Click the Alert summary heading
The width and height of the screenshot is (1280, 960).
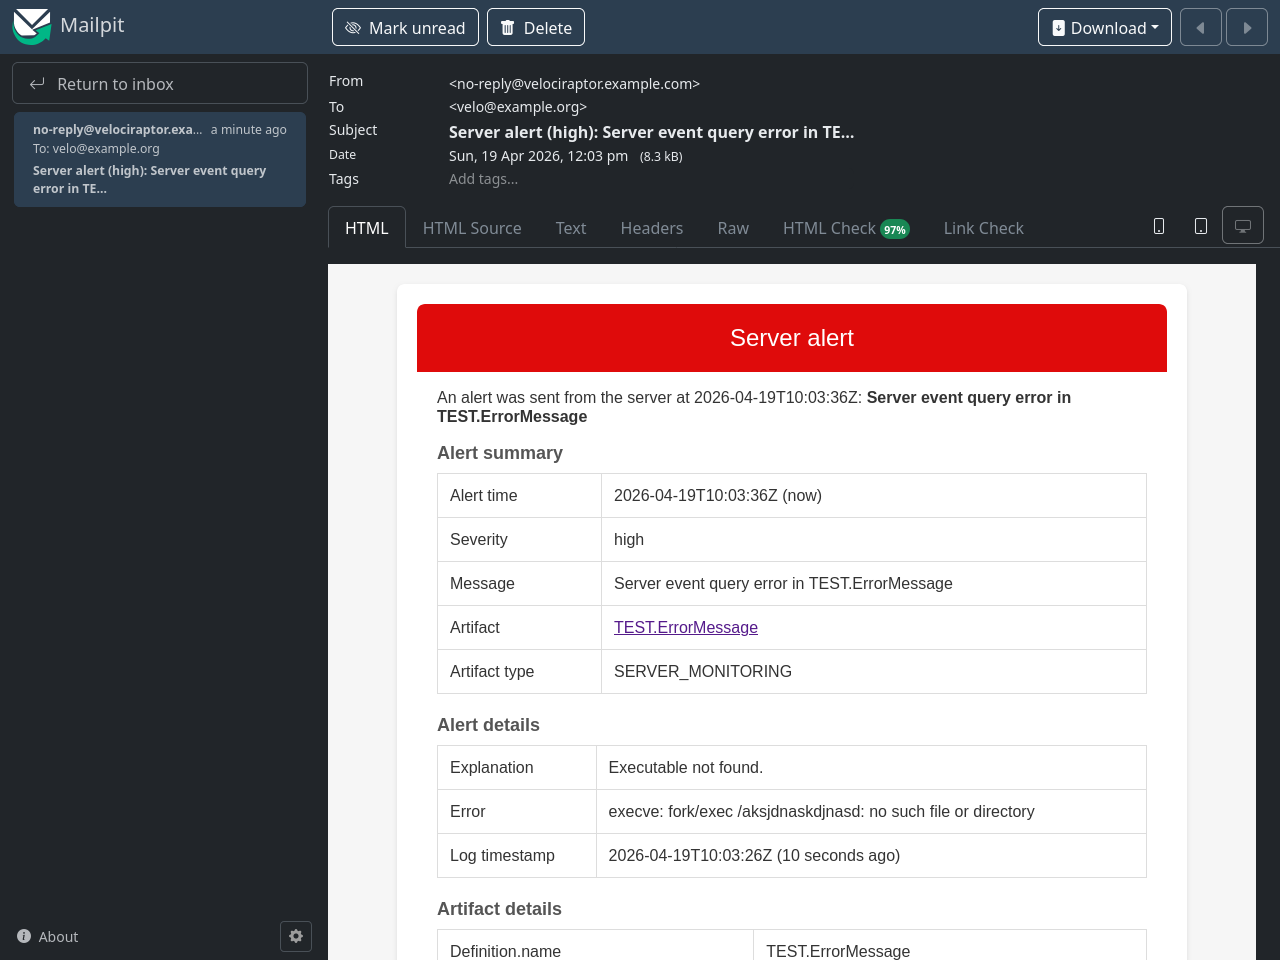point(500,453)
